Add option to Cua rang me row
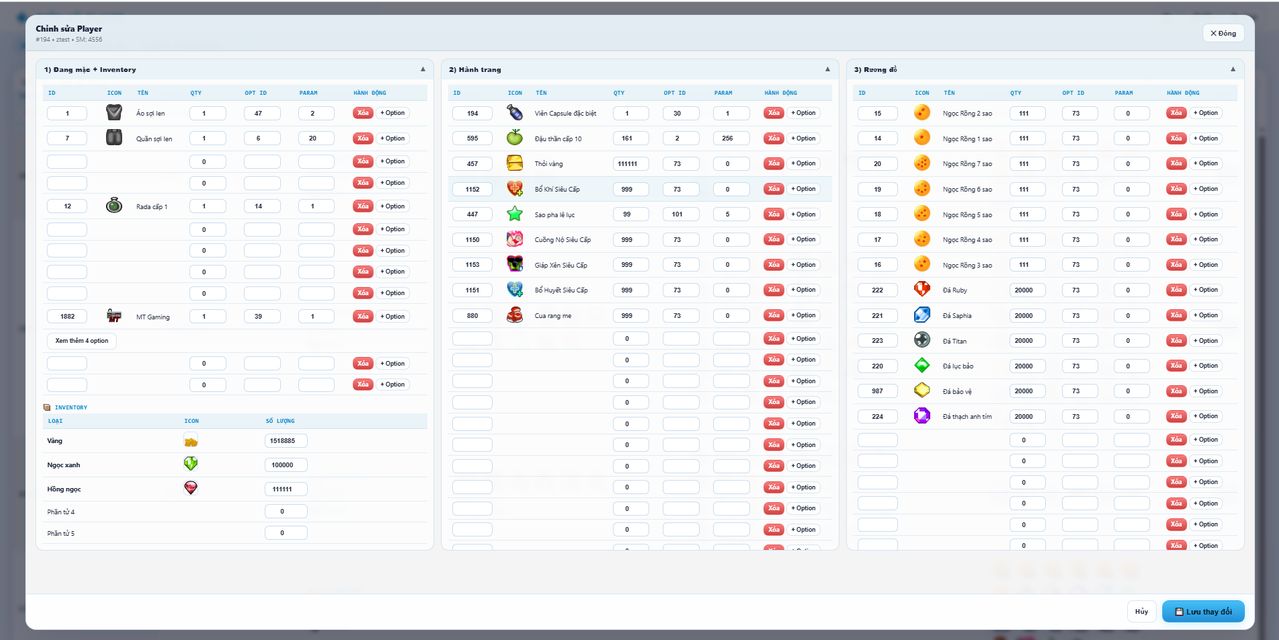This screenshot has width=1279, height=640. pyautogui.click(x=804, y=315)
